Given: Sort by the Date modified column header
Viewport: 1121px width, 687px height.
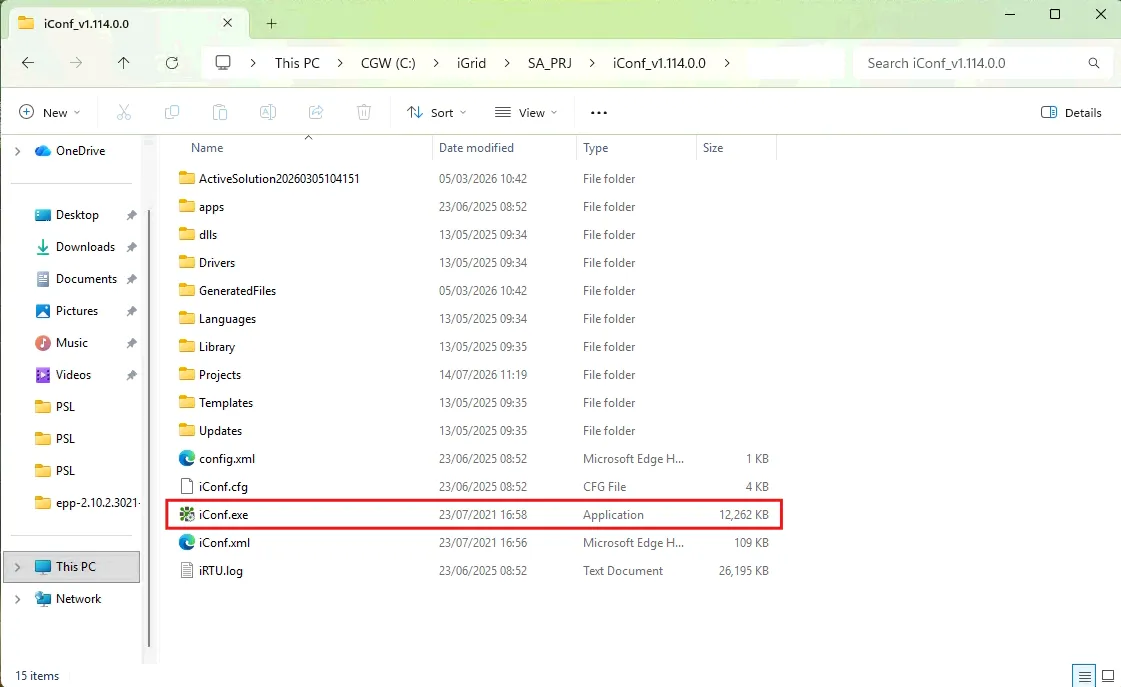Looking at the screenshot, I should pyautogui.click(x=504, y=148).
